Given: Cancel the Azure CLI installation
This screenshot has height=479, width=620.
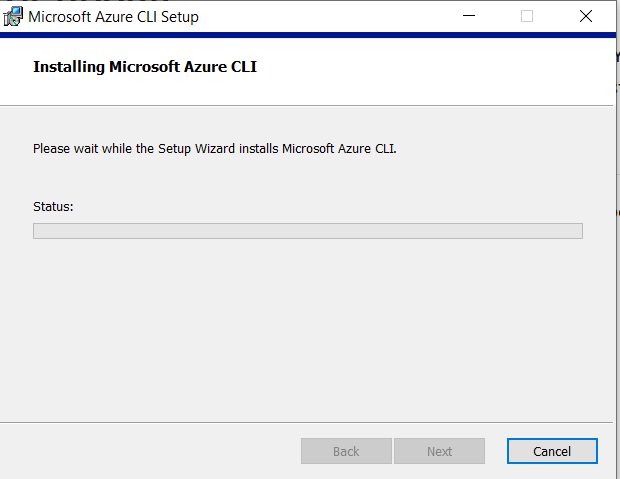Looking at the screenshot, I should coord(552,451).
